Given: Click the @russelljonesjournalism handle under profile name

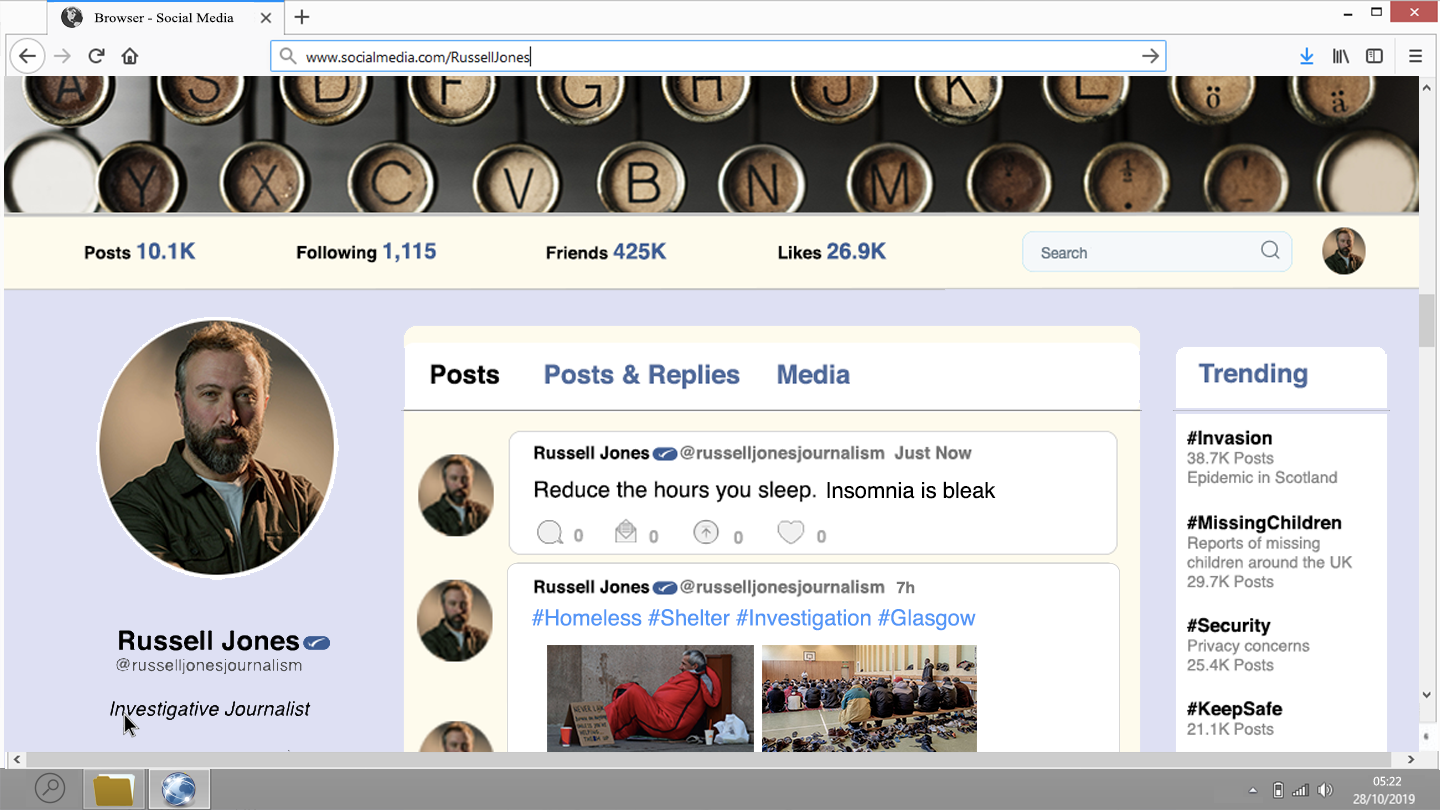Looking at the screenshot, I should tap(209, 665).
